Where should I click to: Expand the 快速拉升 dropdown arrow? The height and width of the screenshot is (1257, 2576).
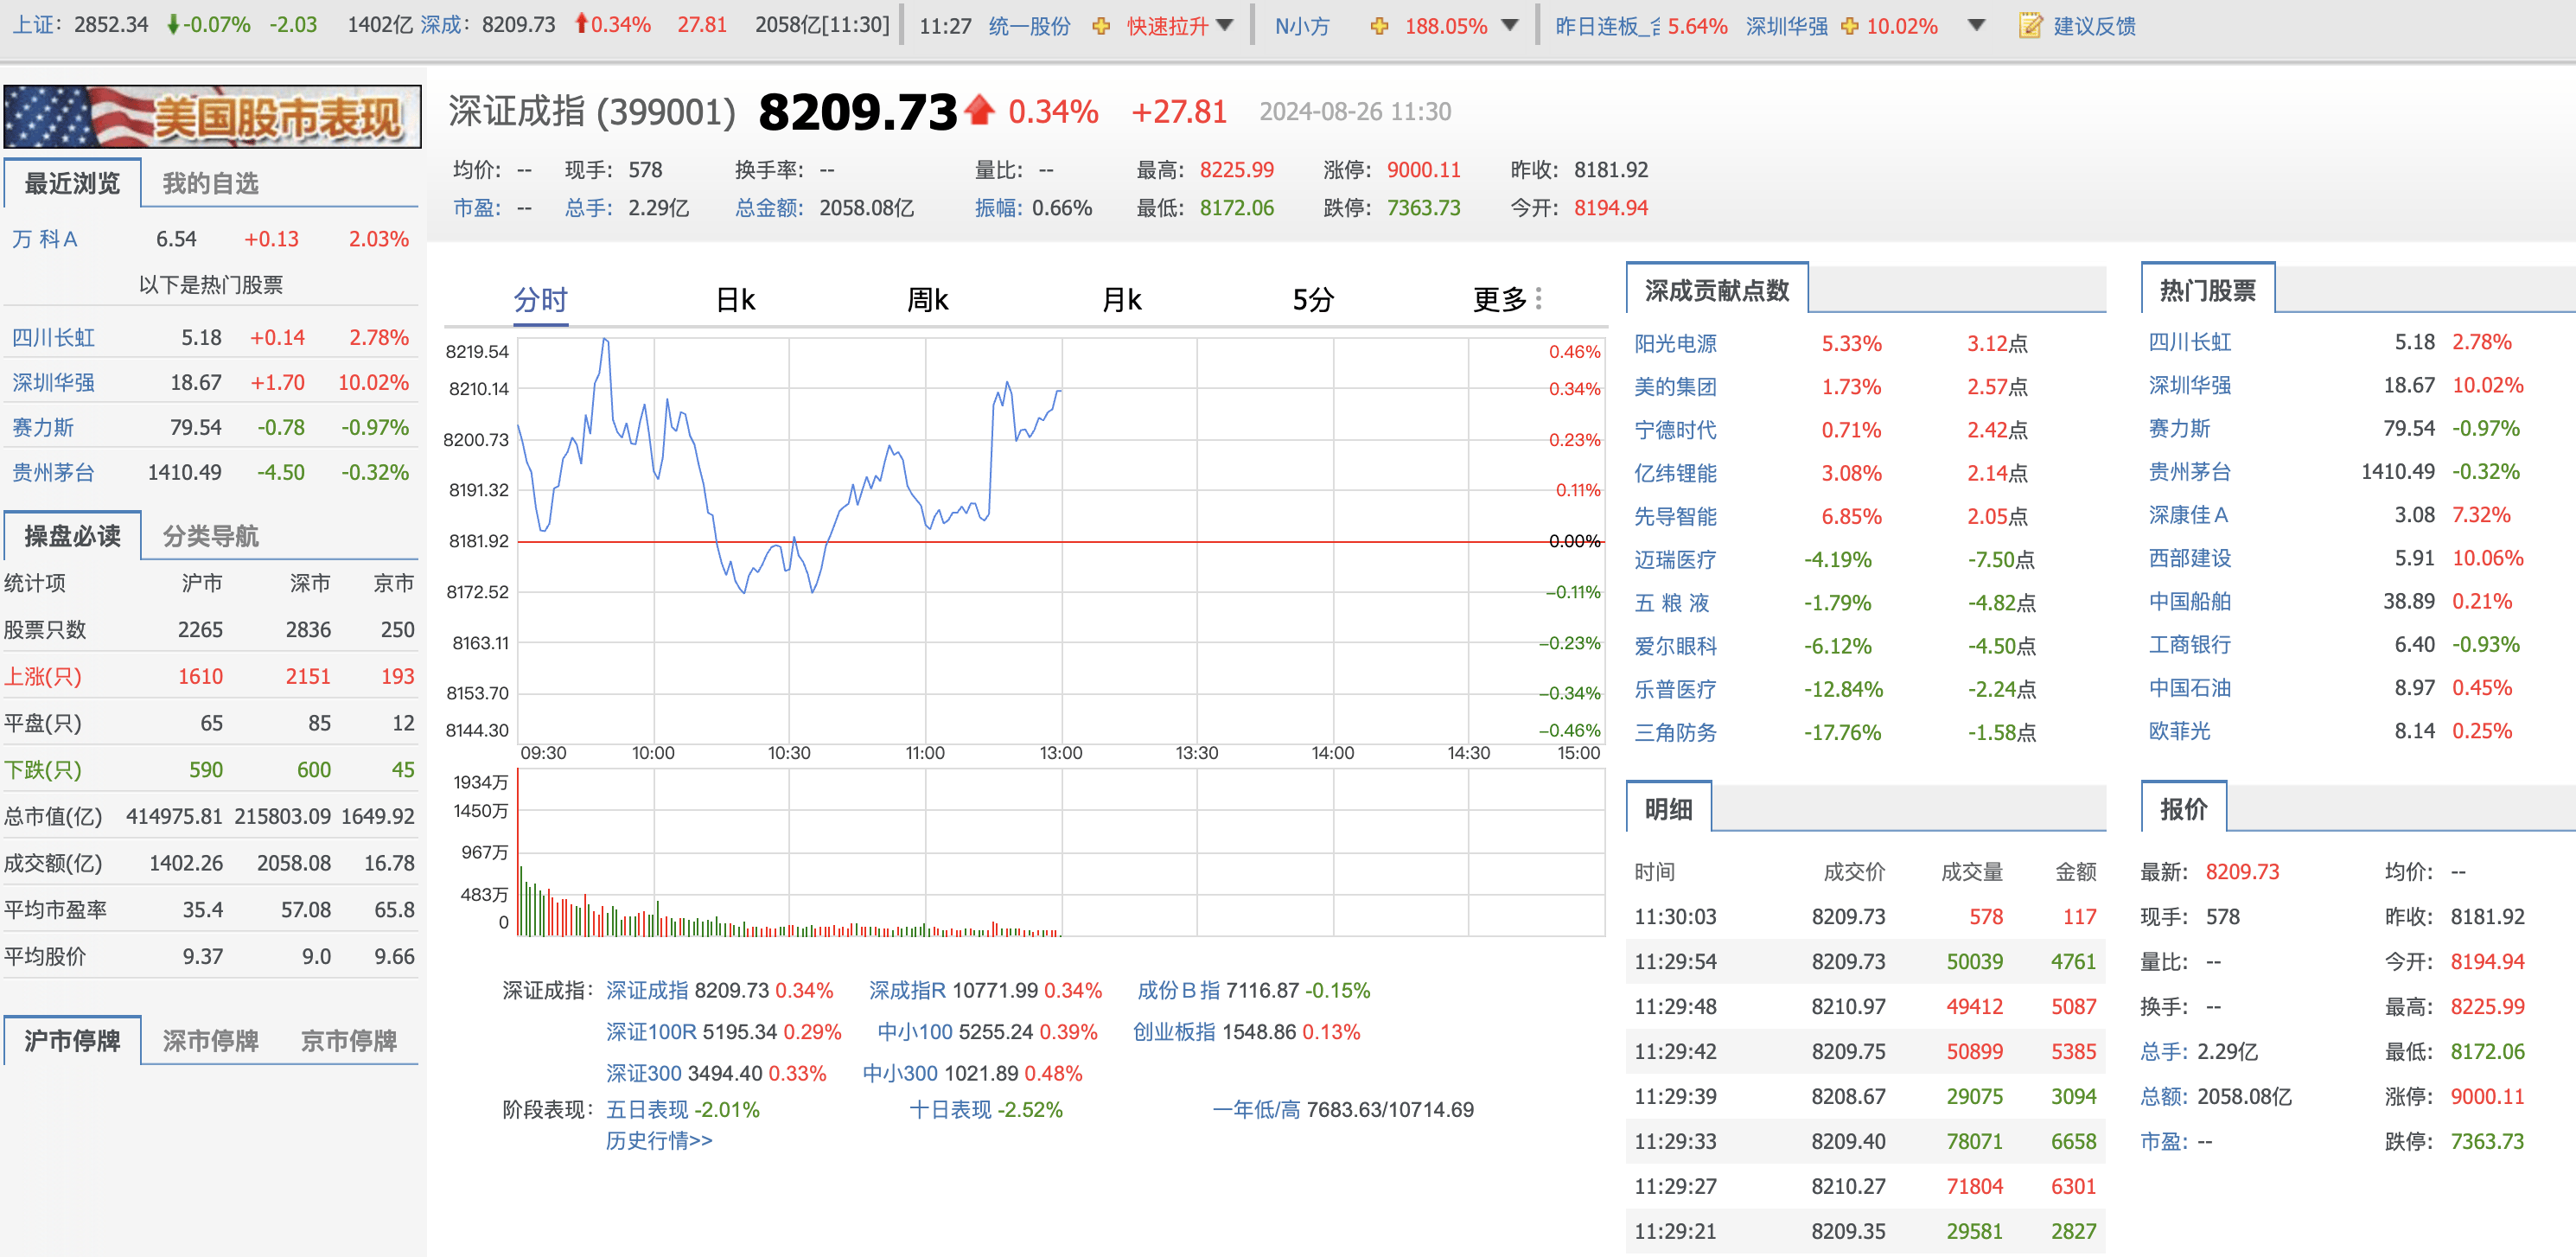(x=1226, y=25)
